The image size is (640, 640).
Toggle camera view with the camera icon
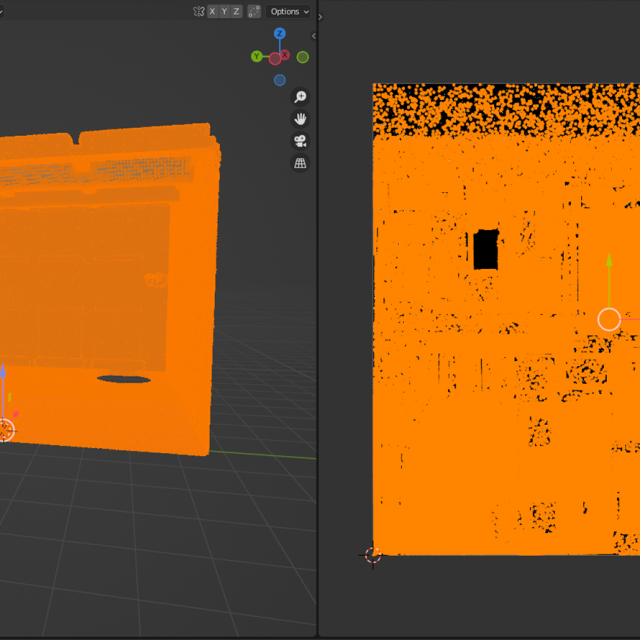[300, 141]
